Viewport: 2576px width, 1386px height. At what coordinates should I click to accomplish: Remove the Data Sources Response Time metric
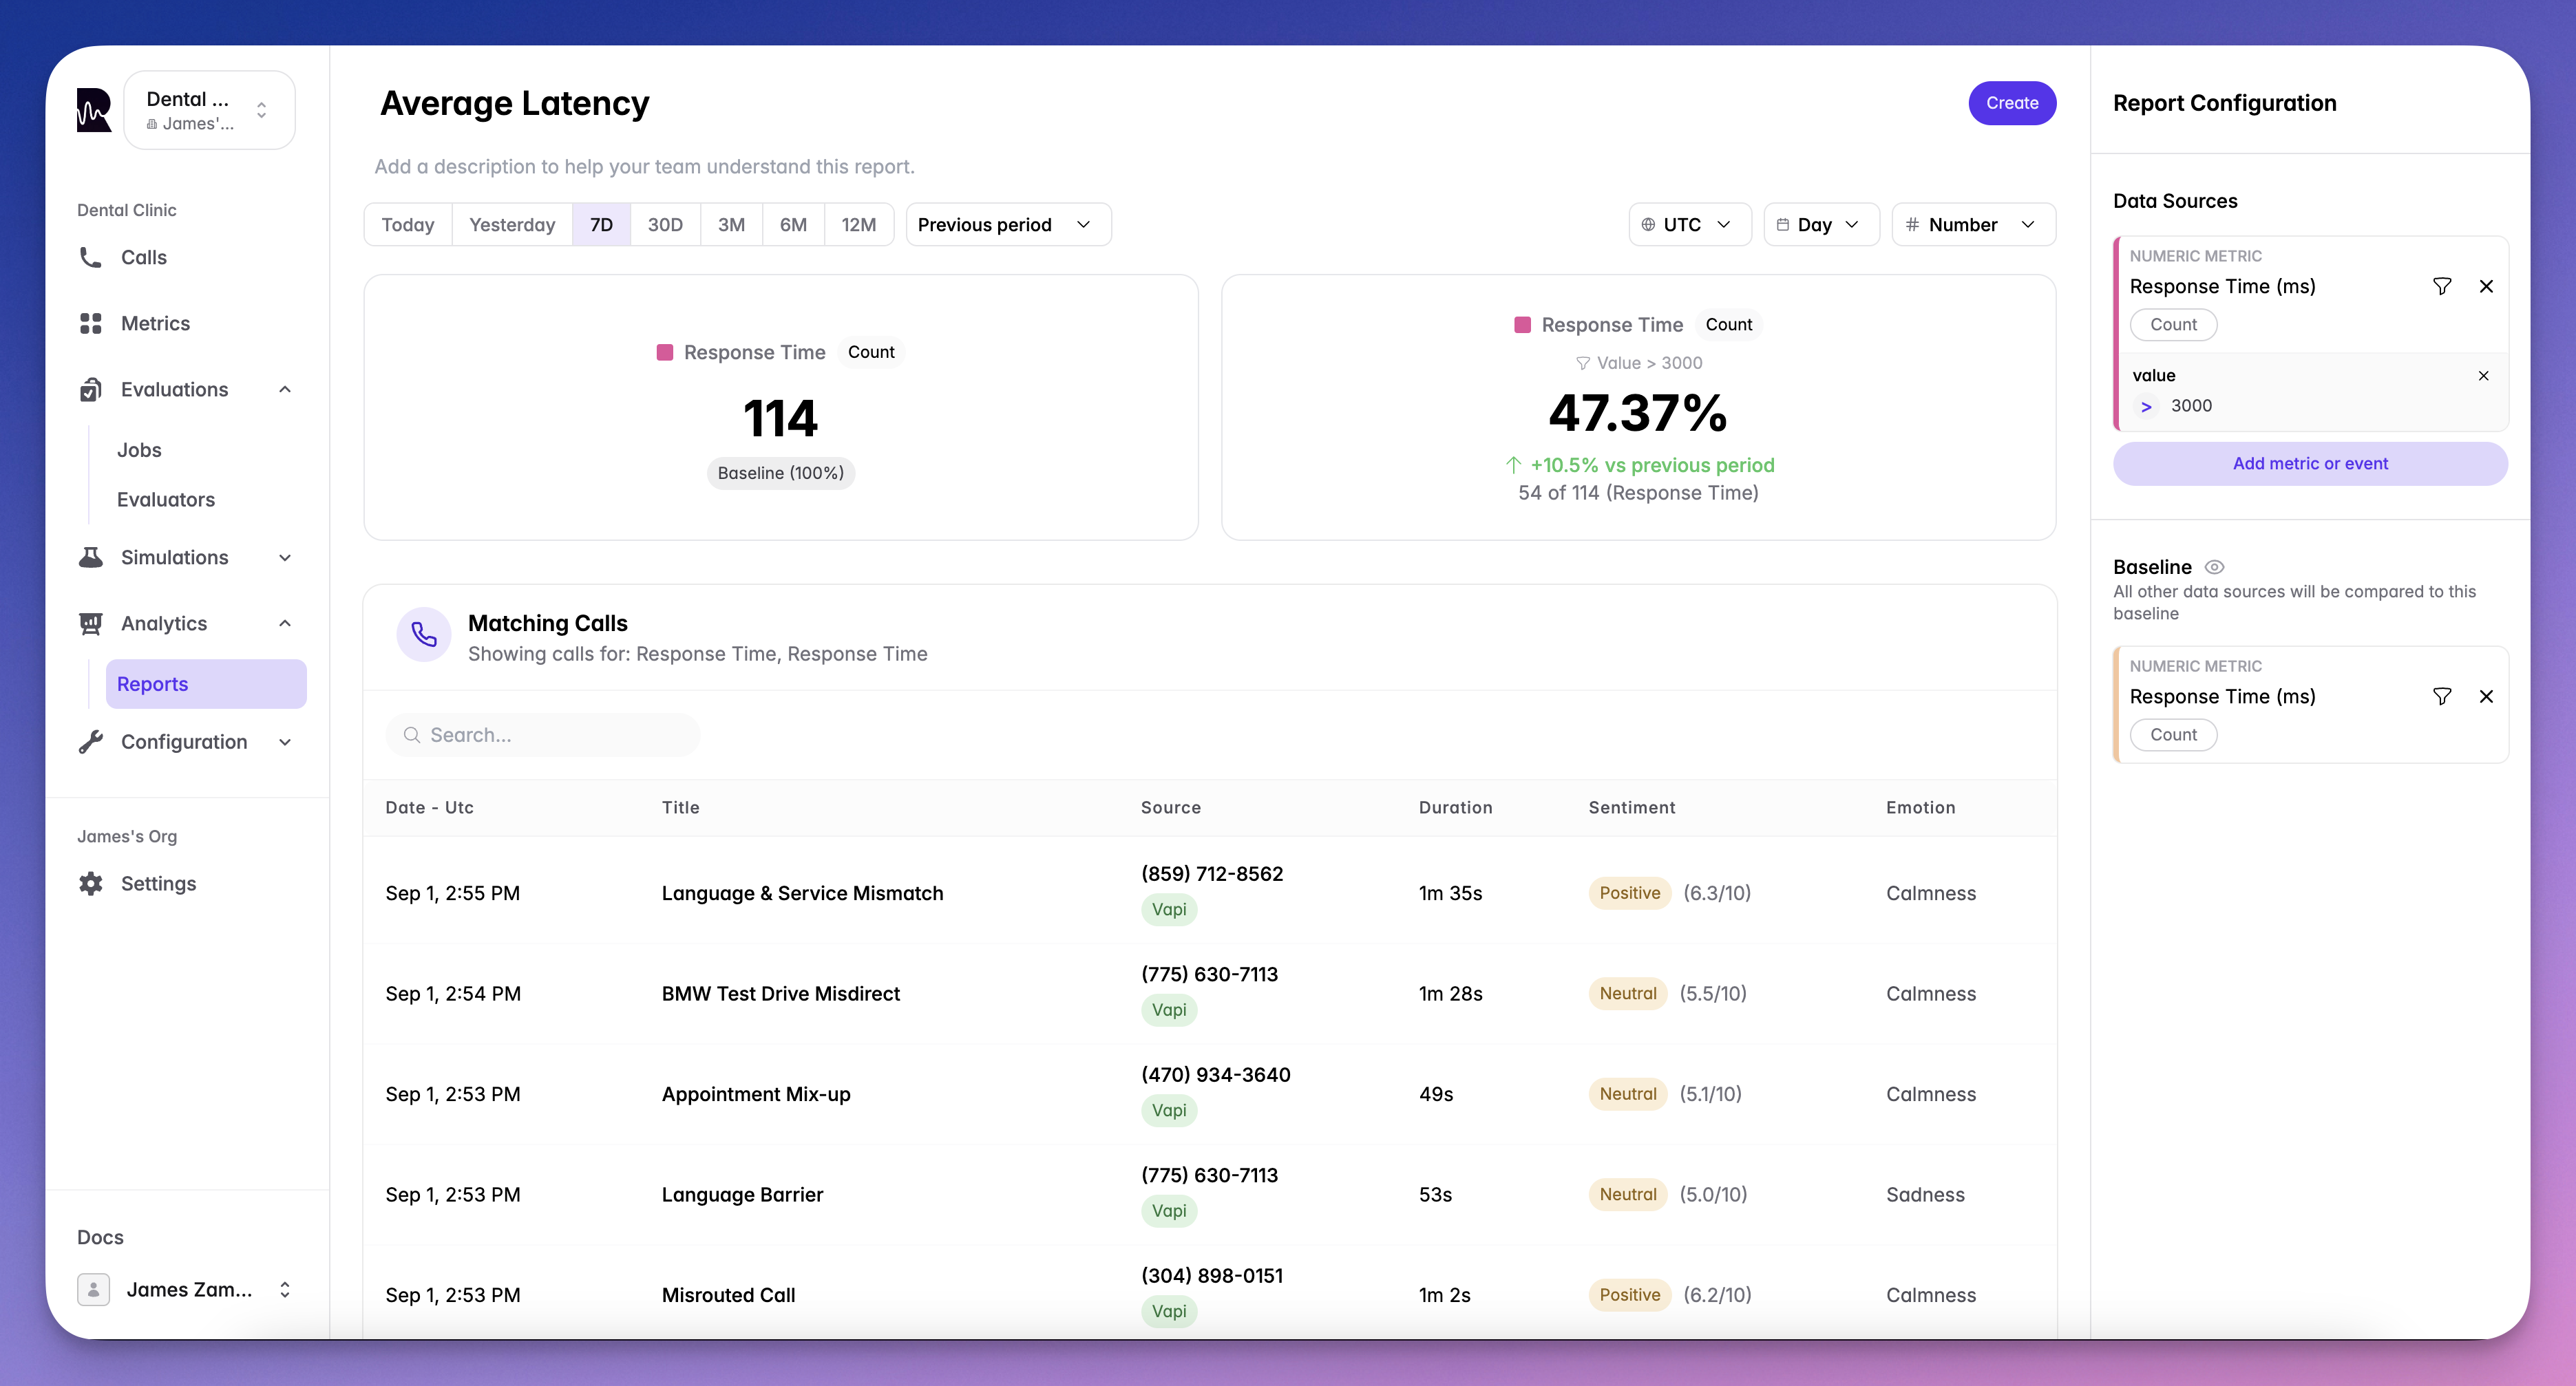2486,286
